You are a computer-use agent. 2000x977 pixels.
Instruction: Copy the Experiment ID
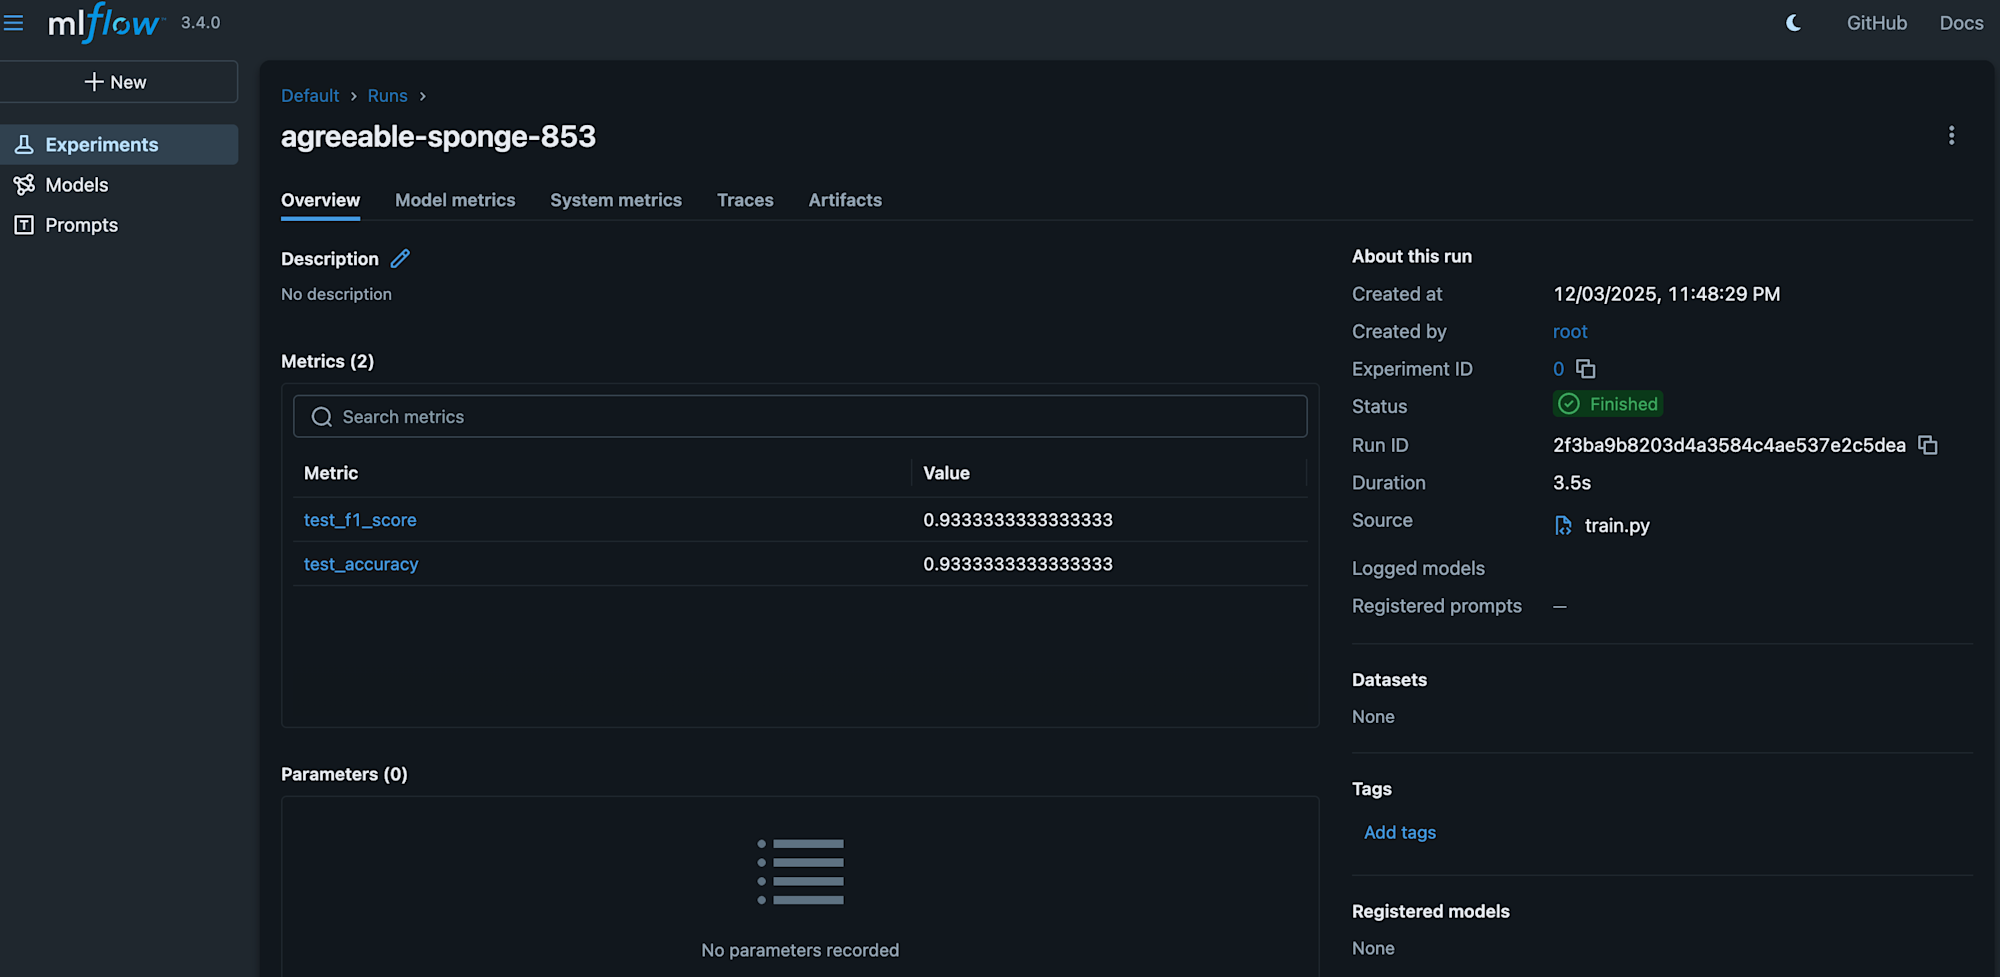tap(1587, 369)
